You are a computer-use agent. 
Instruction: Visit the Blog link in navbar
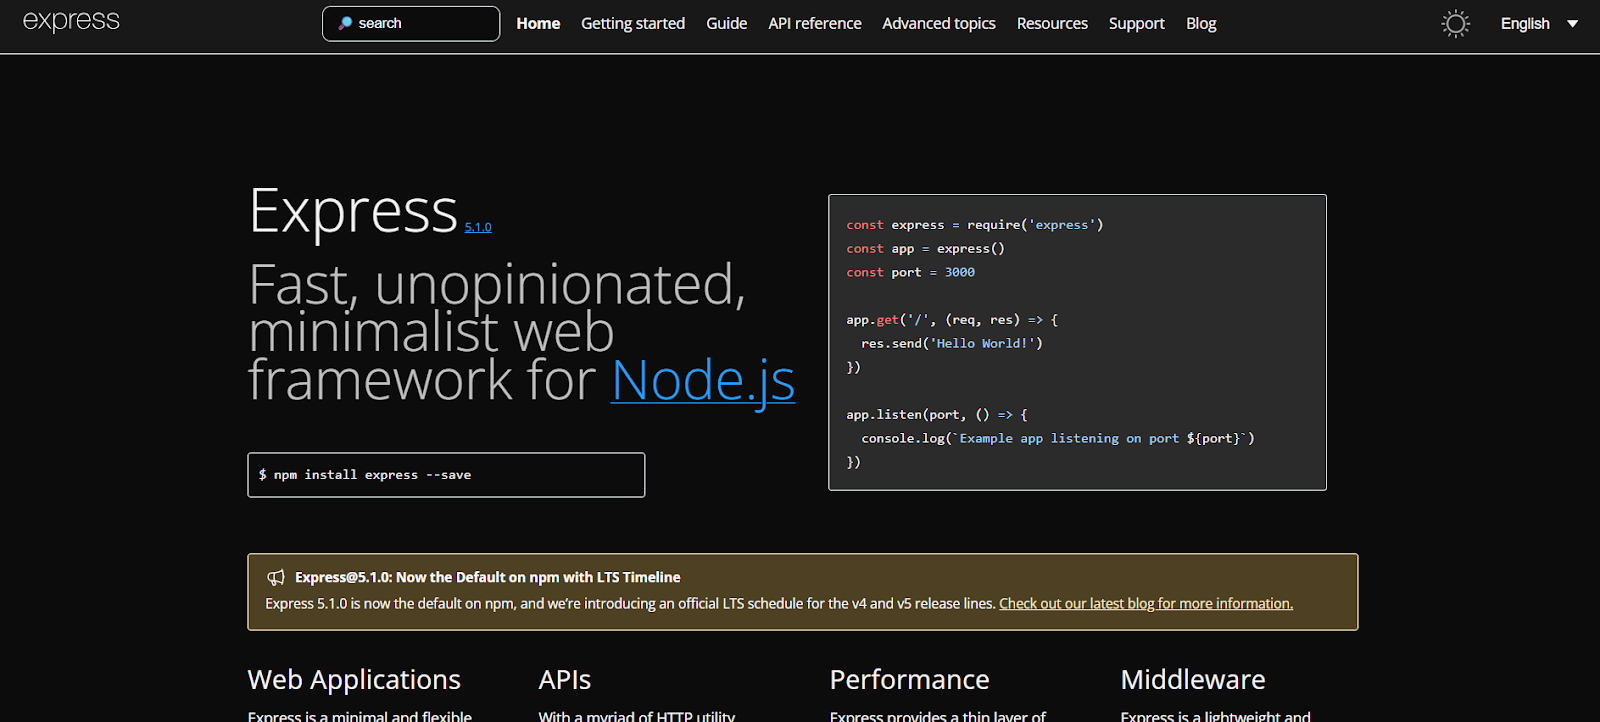(1201, 24)
